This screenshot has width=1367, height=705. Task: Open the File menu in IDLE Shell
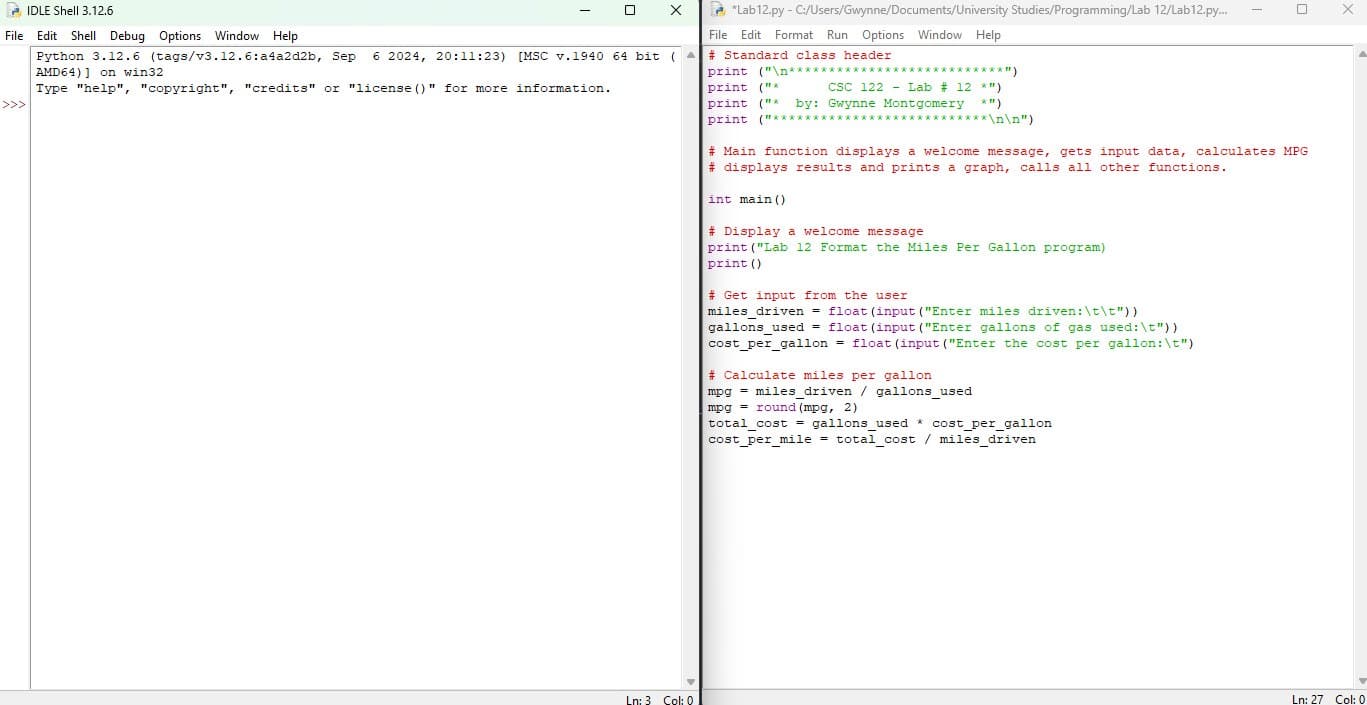15,35
